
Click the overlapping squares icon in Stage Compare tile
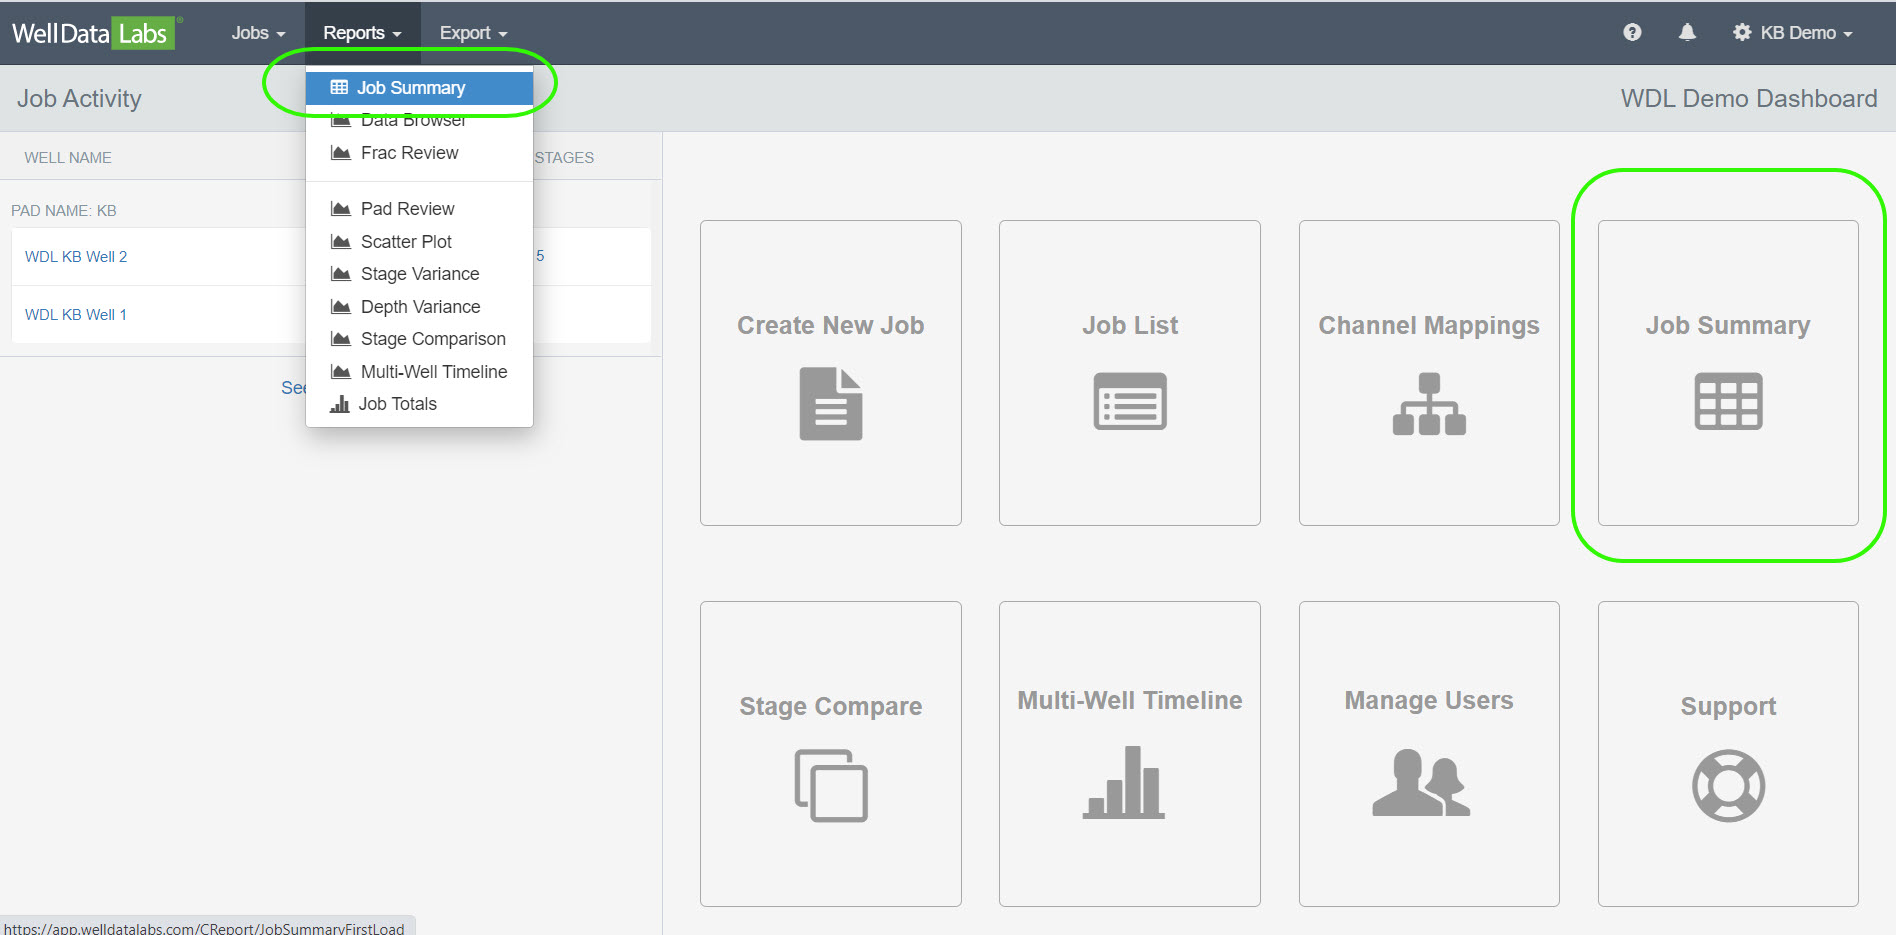[831, 785]
